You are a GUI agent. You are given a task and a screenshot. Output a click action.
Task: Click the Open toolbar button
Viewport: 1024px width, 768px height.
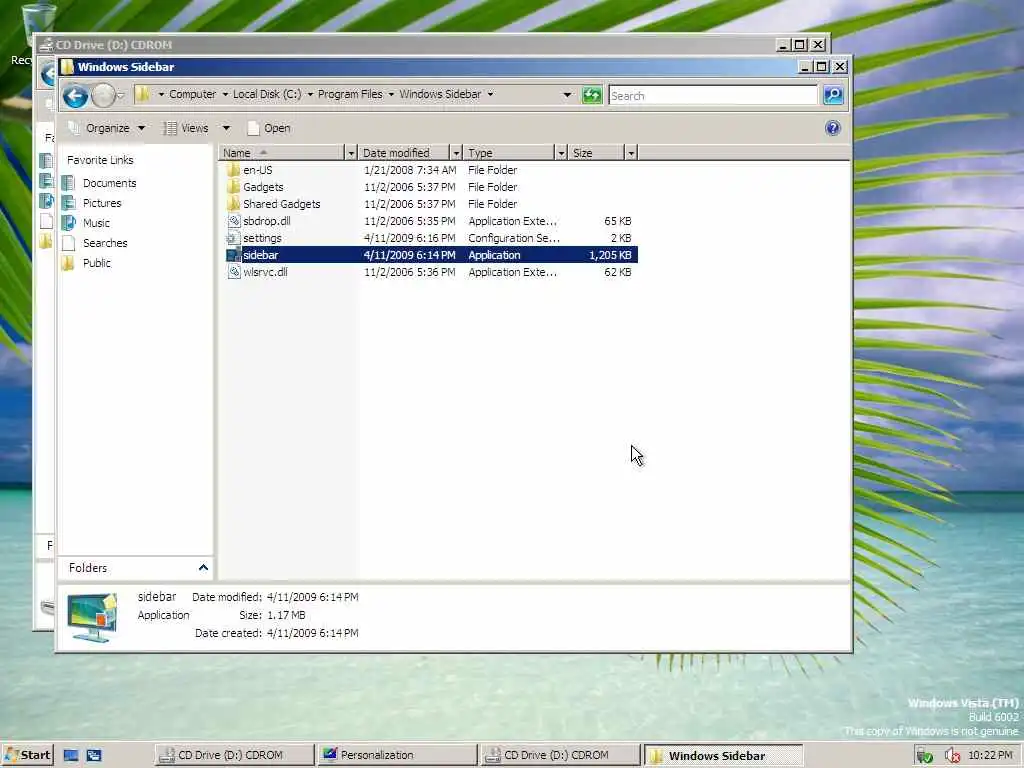pyautogui.click(x=268, y=128)
